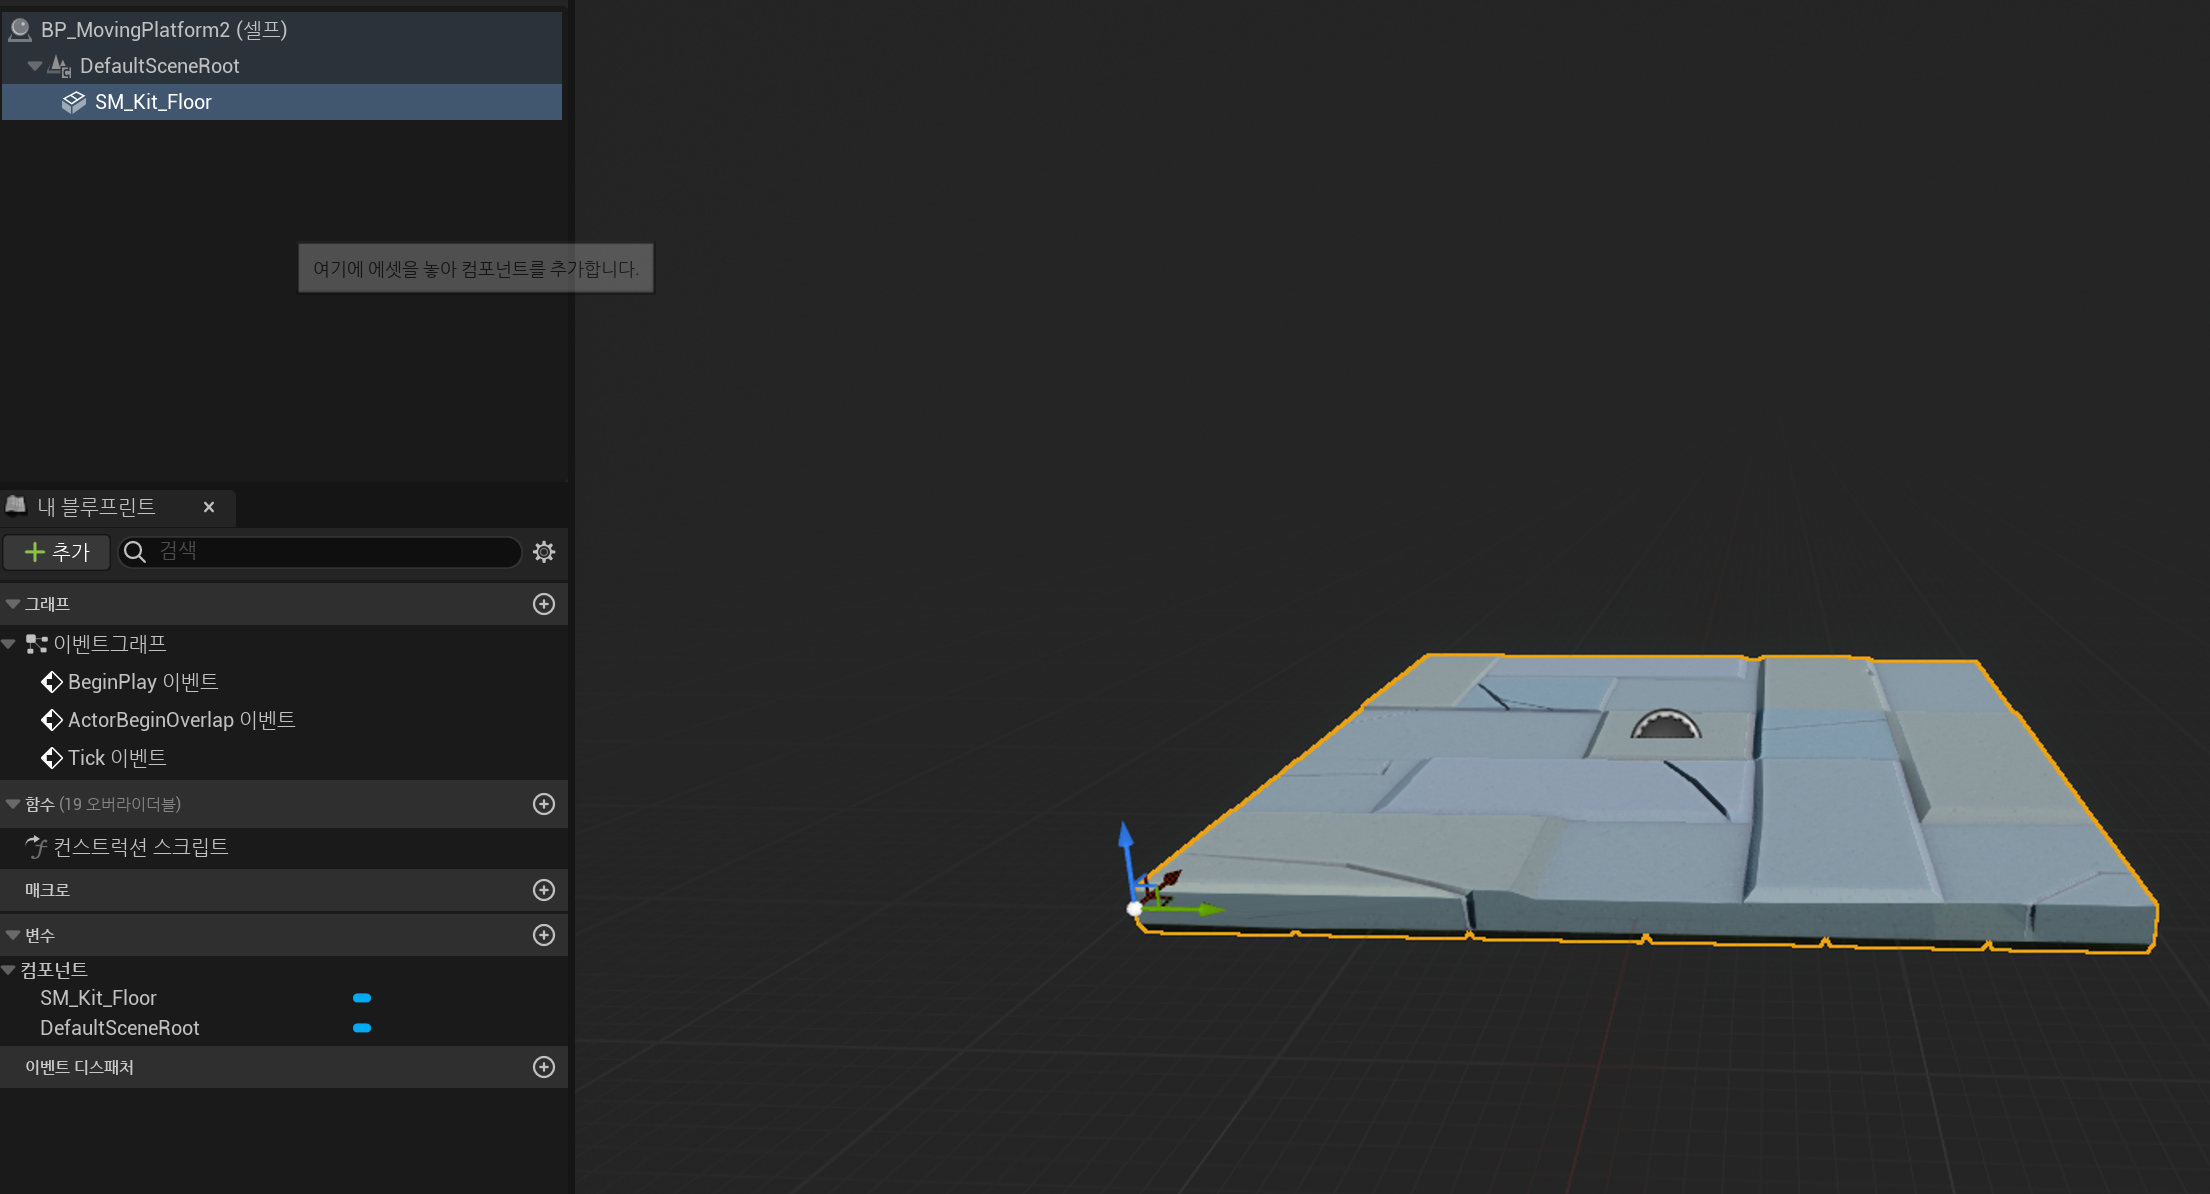Add a new function via plus icon

tap(544, 804)
